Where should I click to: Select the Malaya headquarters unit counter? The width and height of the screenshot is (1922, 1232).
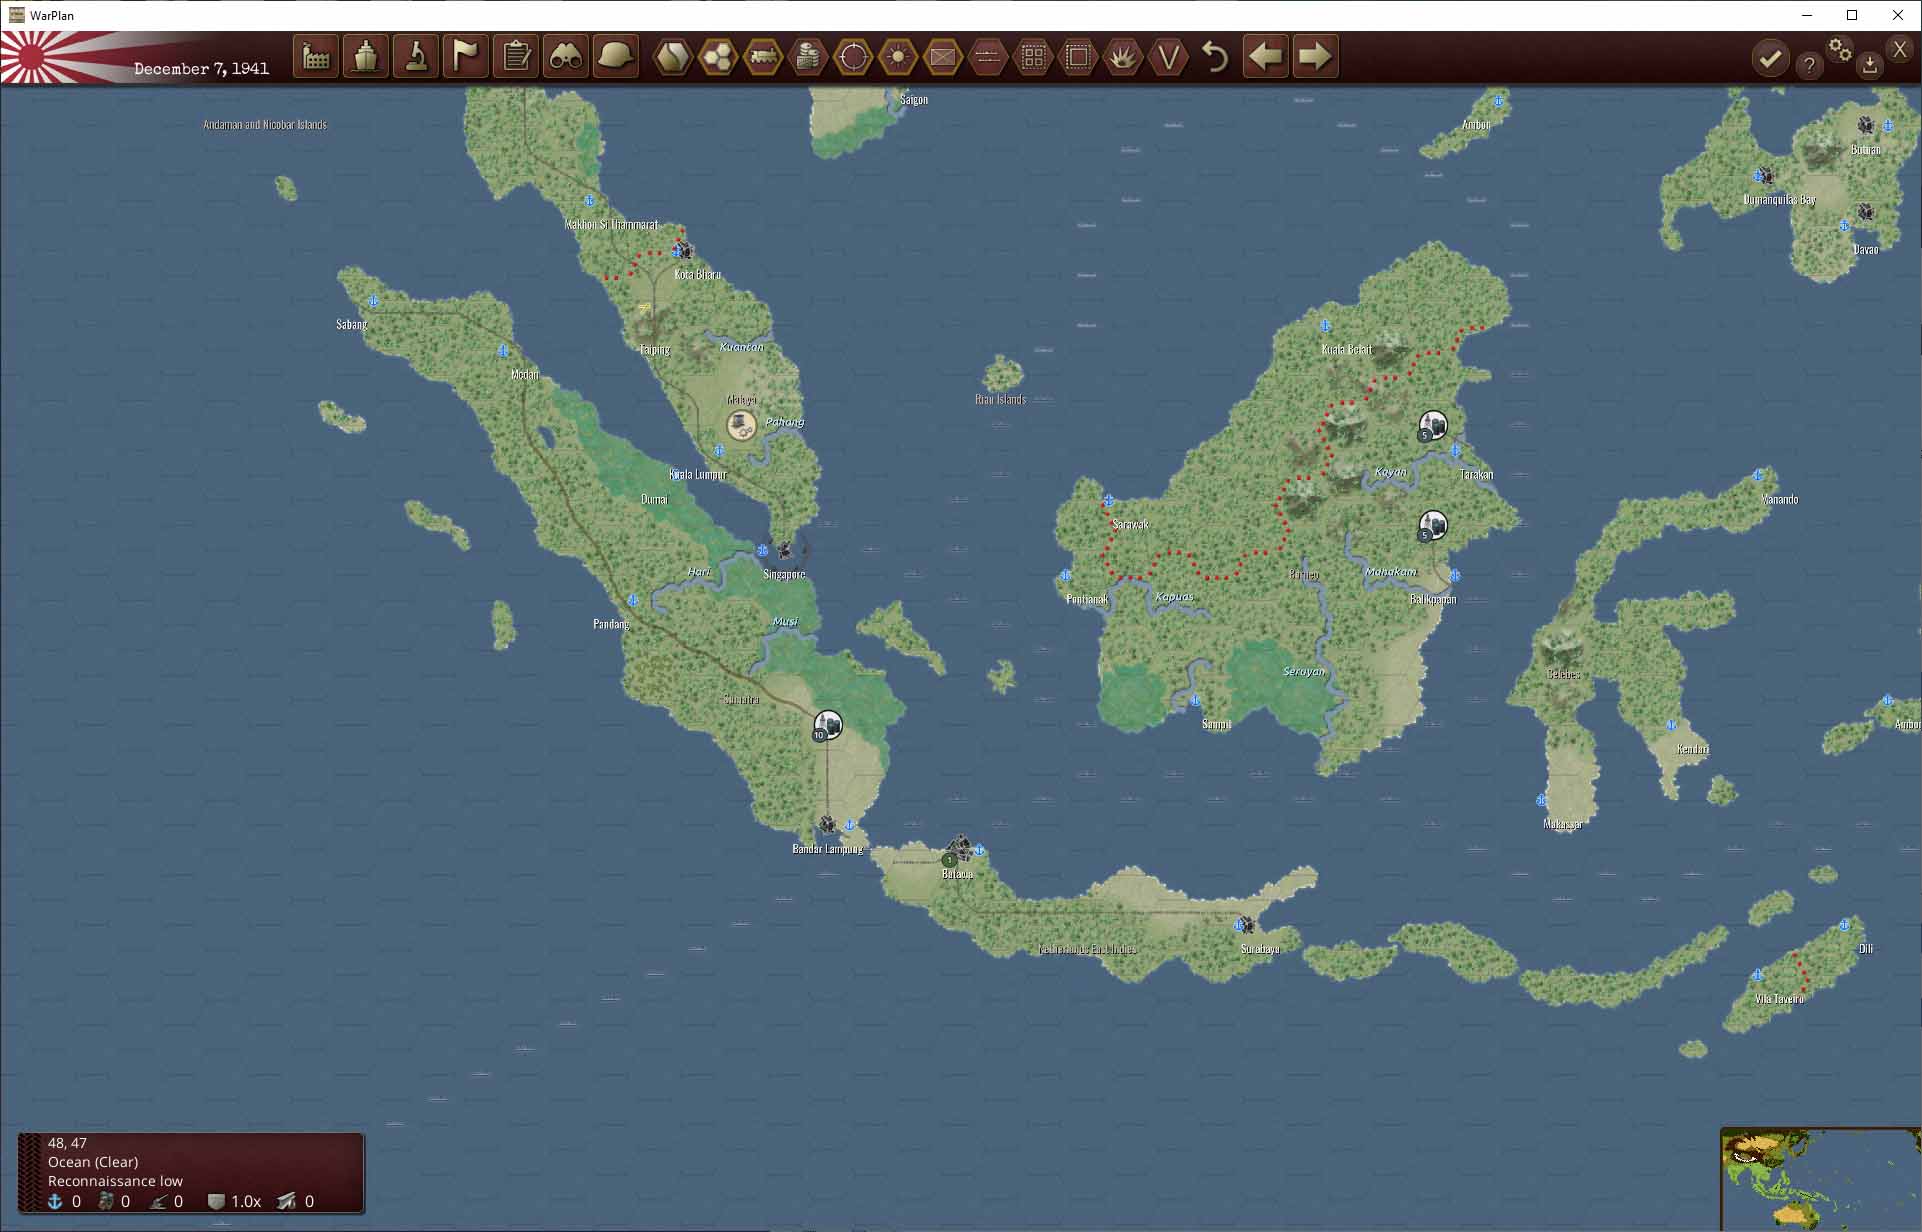click(741, 427)
